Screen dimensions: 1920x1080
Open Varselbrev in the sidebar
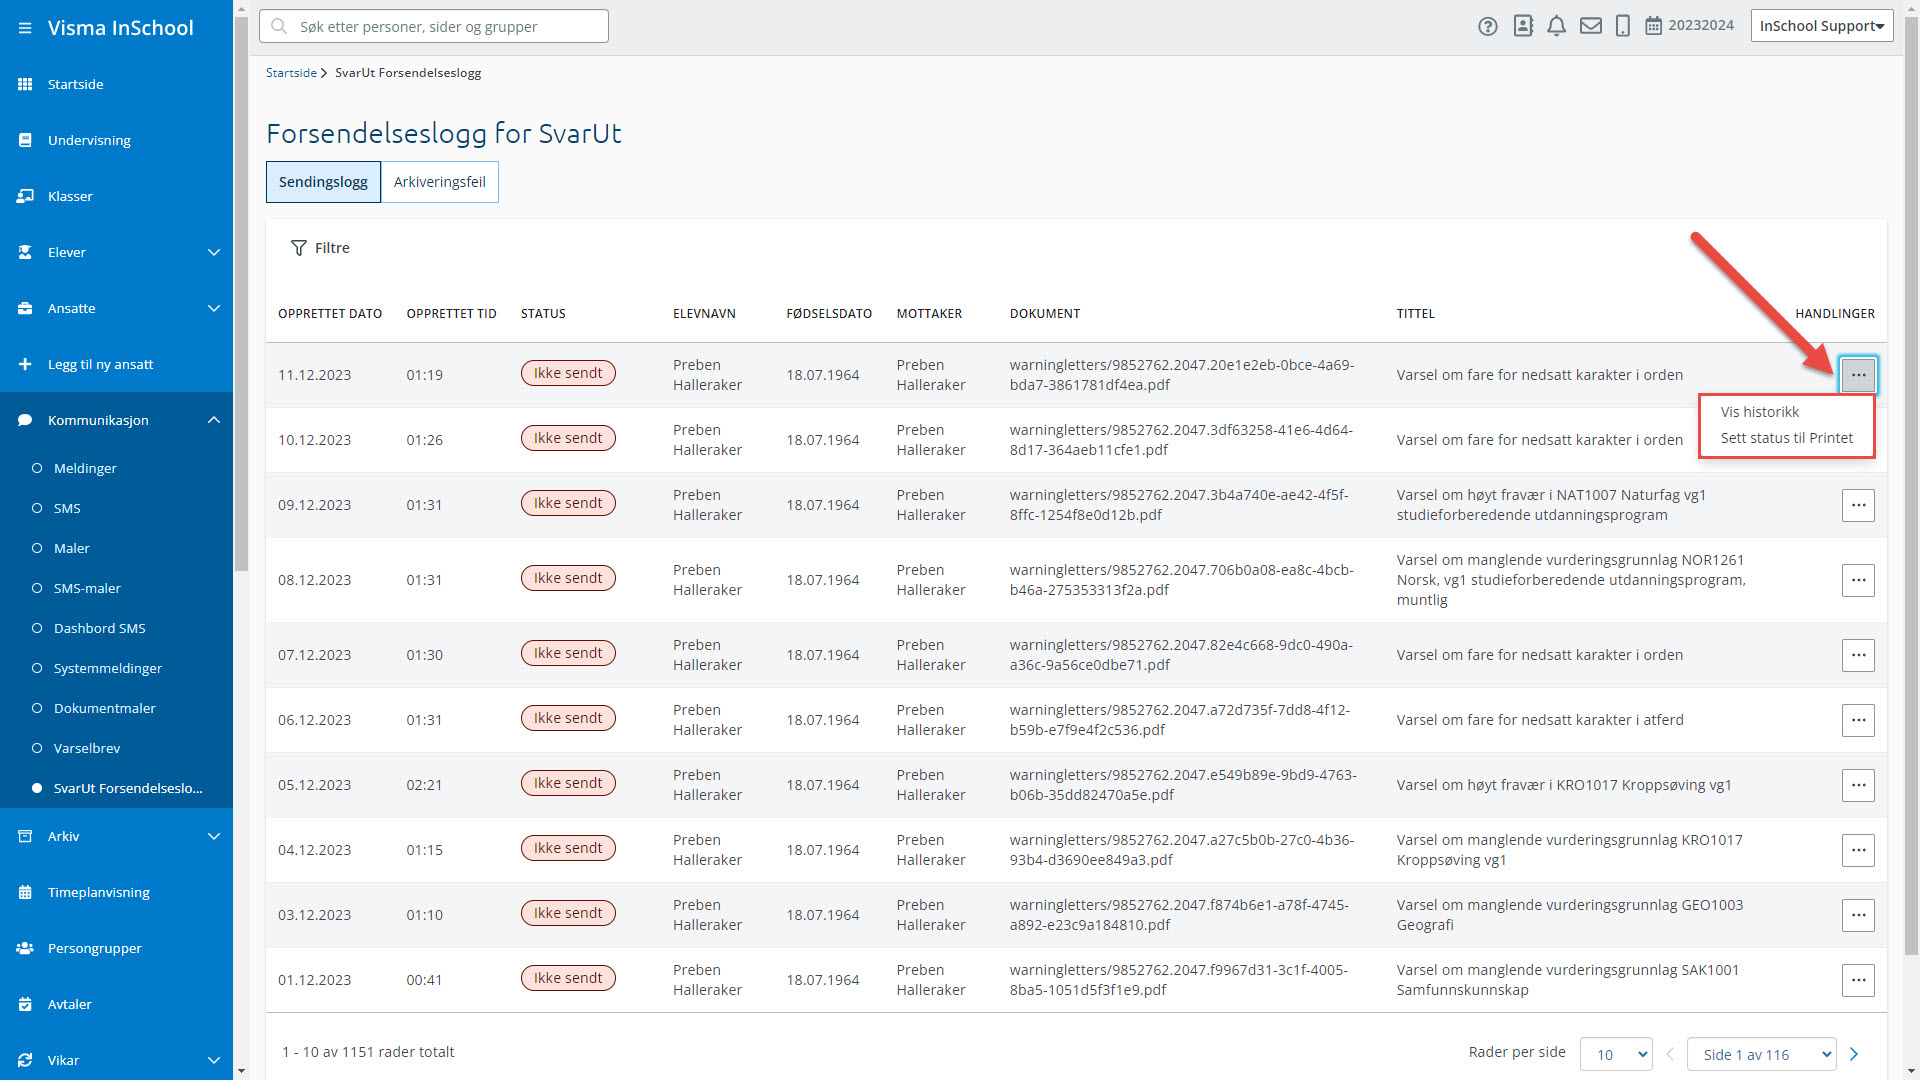coord(87,748)
